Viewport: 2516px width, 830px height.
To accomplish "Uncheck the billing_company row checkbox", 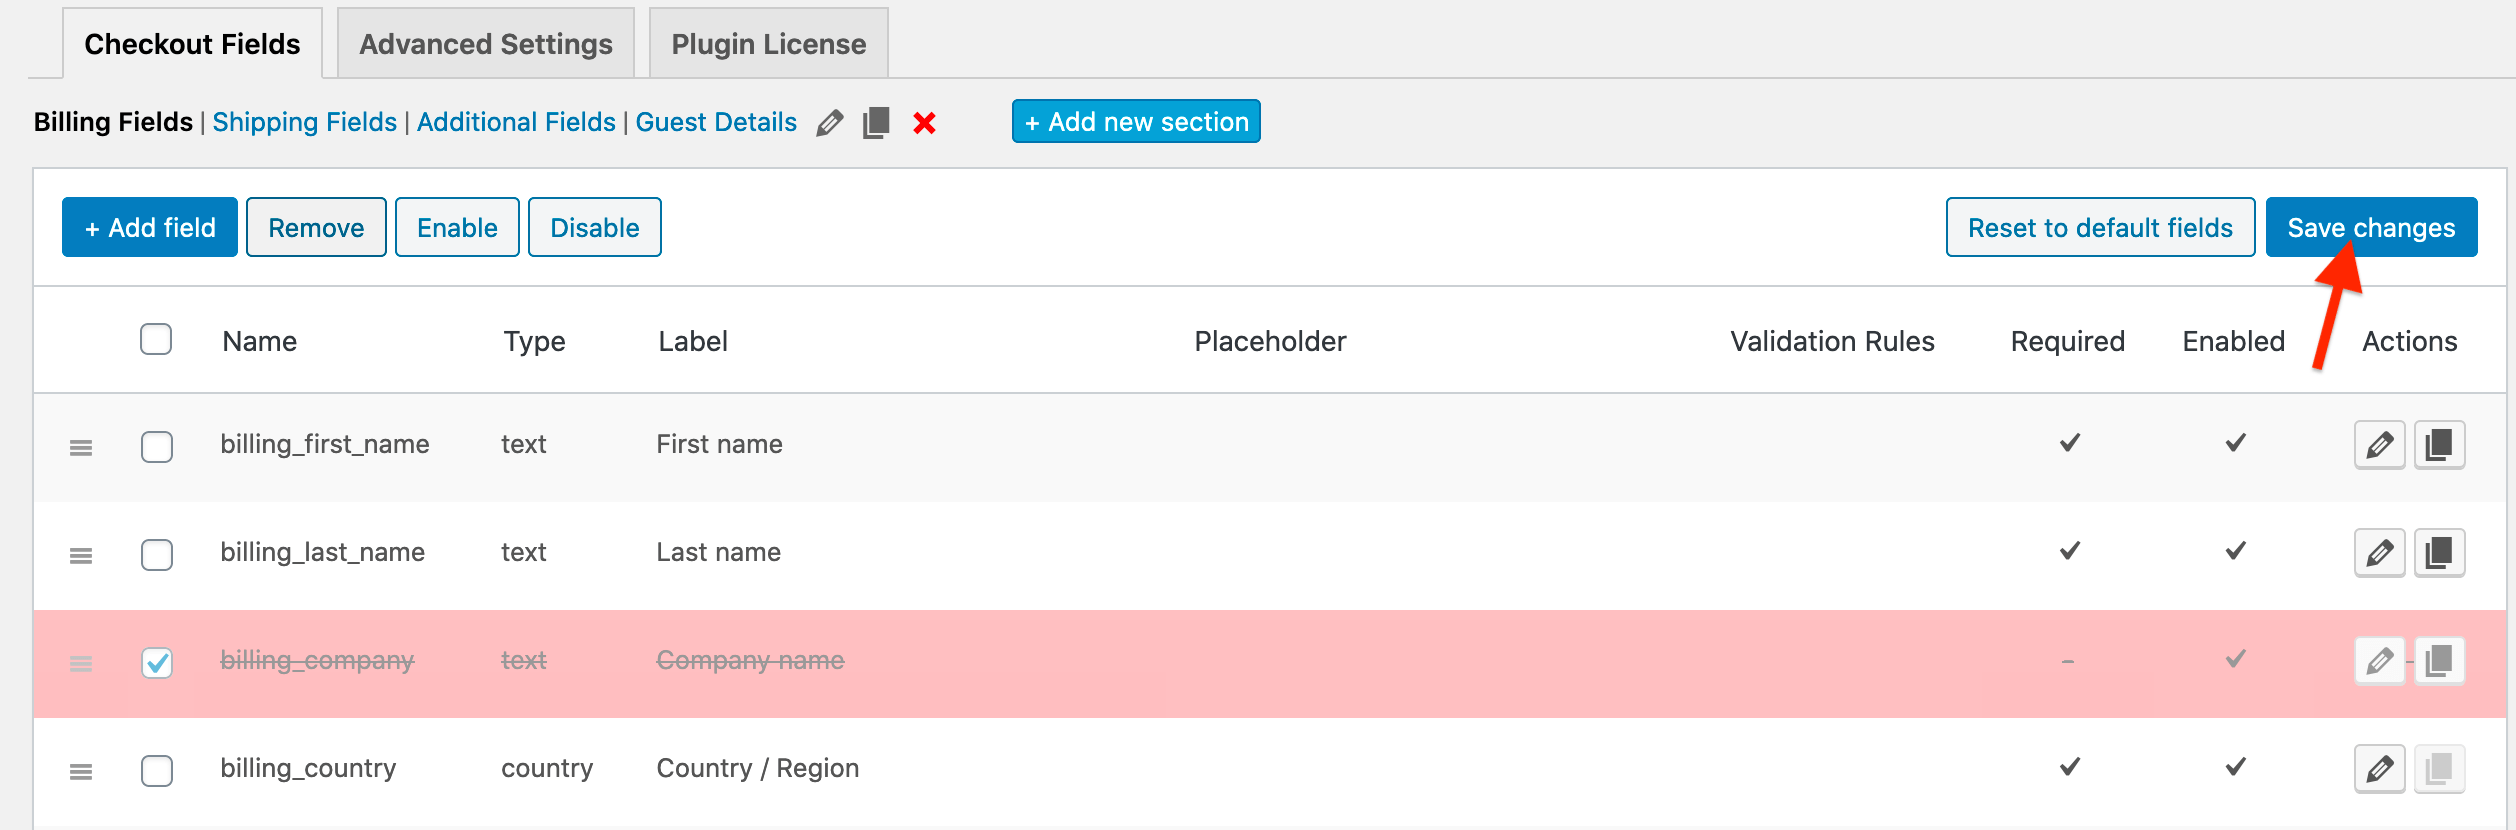I will [157, 662].
